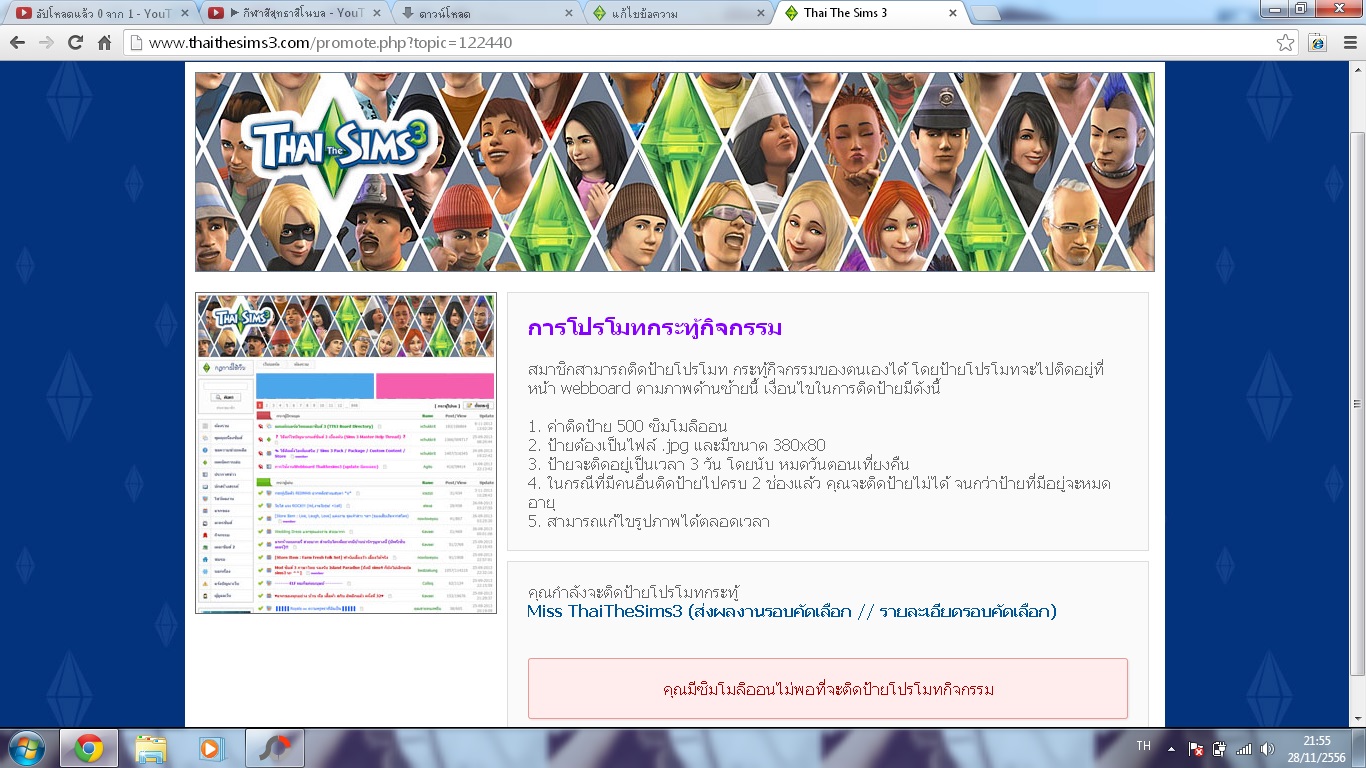The width and height of the screenshot is (1366, 768).
Task: Click the browser Forward arrow
Action: [46, 43]
